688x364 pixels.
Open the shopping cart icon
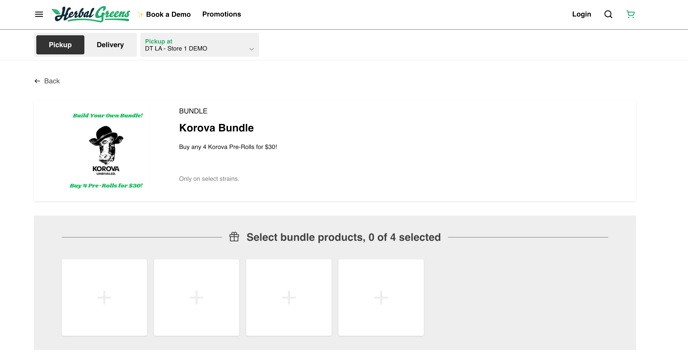point(631,14)
